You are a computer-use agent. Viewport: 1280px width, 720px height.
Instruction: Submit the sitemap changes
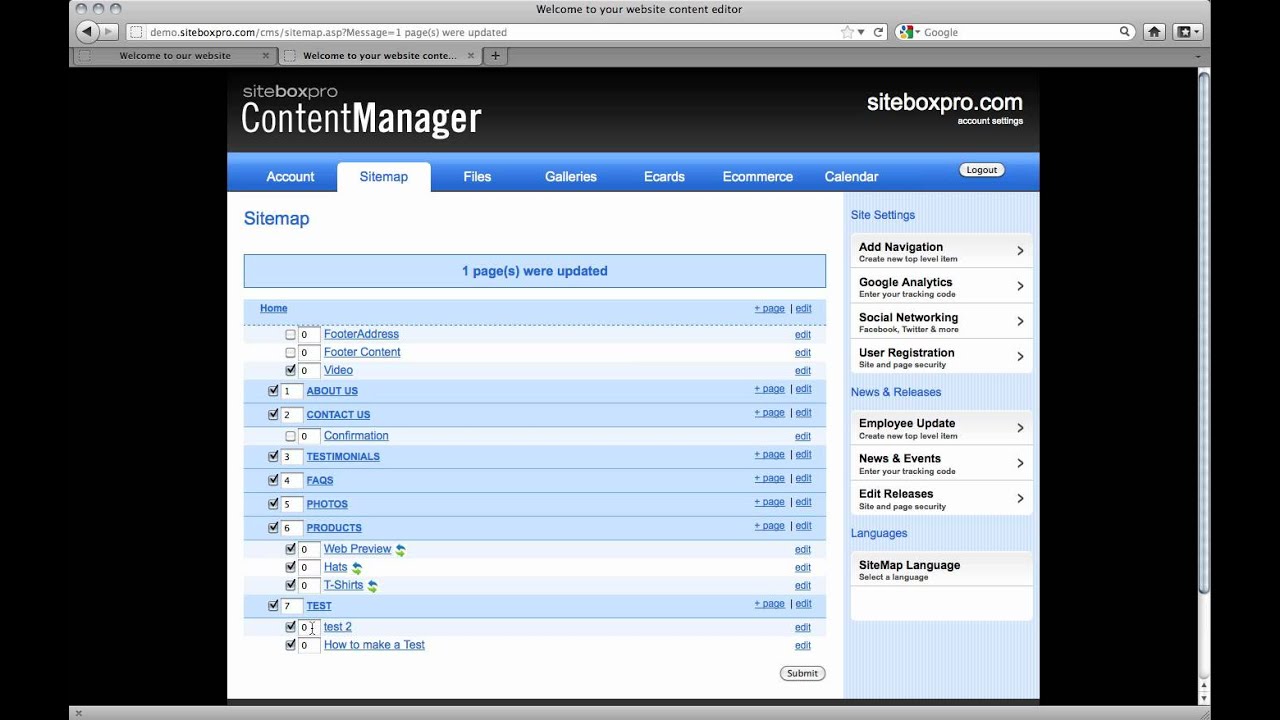coord(802,674)
